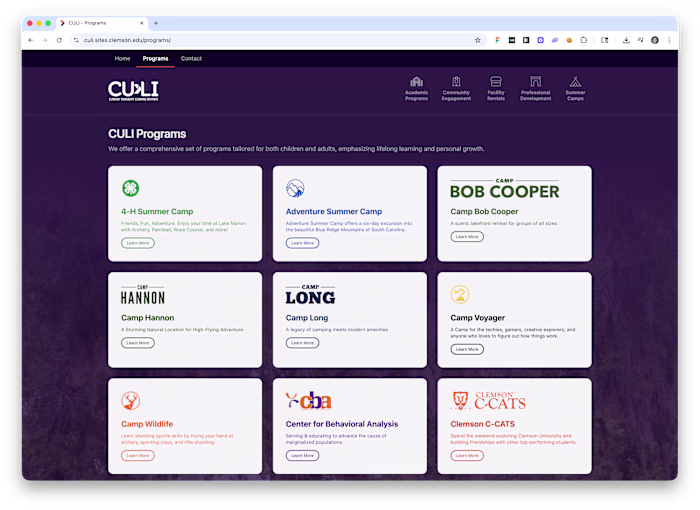Click Learn More under Camp Bob Cooper
Screen dimensions: 700x510
pyautogui.click(x=467, y=237)
